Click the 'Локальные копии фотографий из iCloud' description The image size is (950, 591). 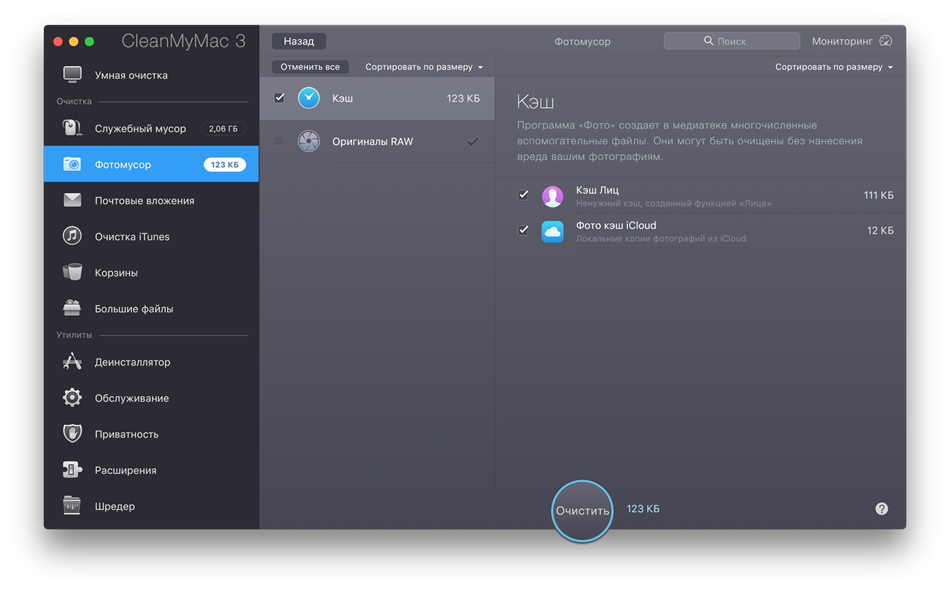(660, 239)
